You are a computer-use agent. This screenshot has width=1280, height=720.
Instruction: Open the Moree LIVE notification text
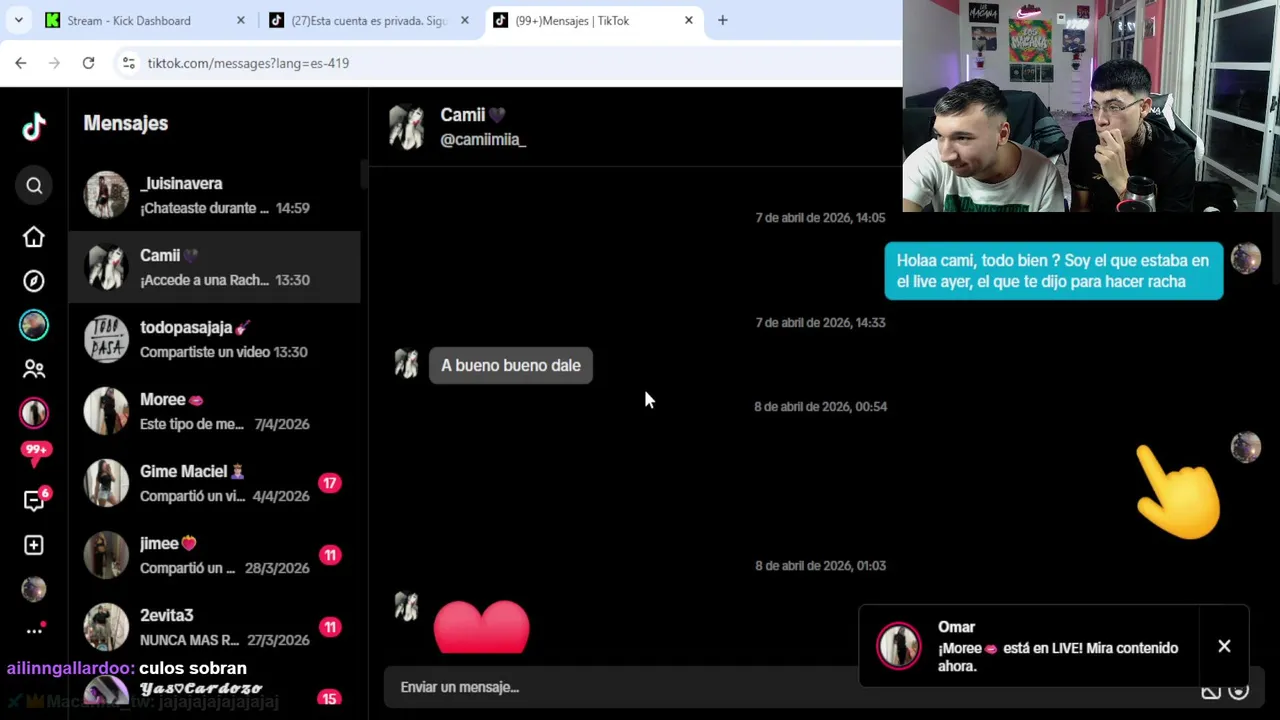click(1058, 657)
